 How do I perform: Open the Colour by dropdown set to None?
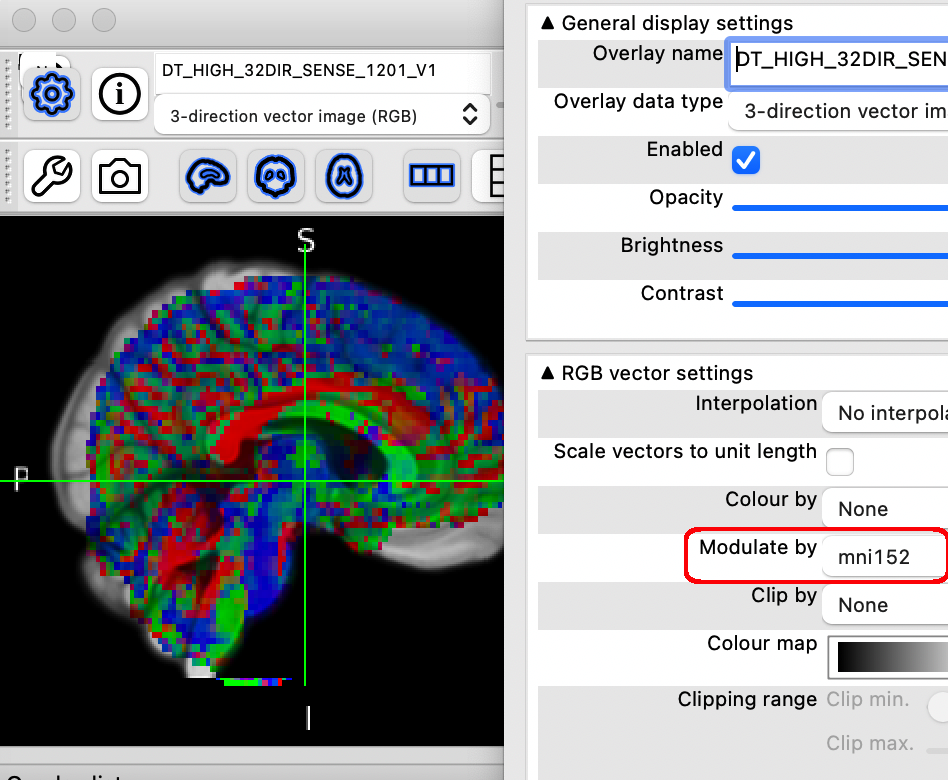pyautogui.click(x=884, y=509)
